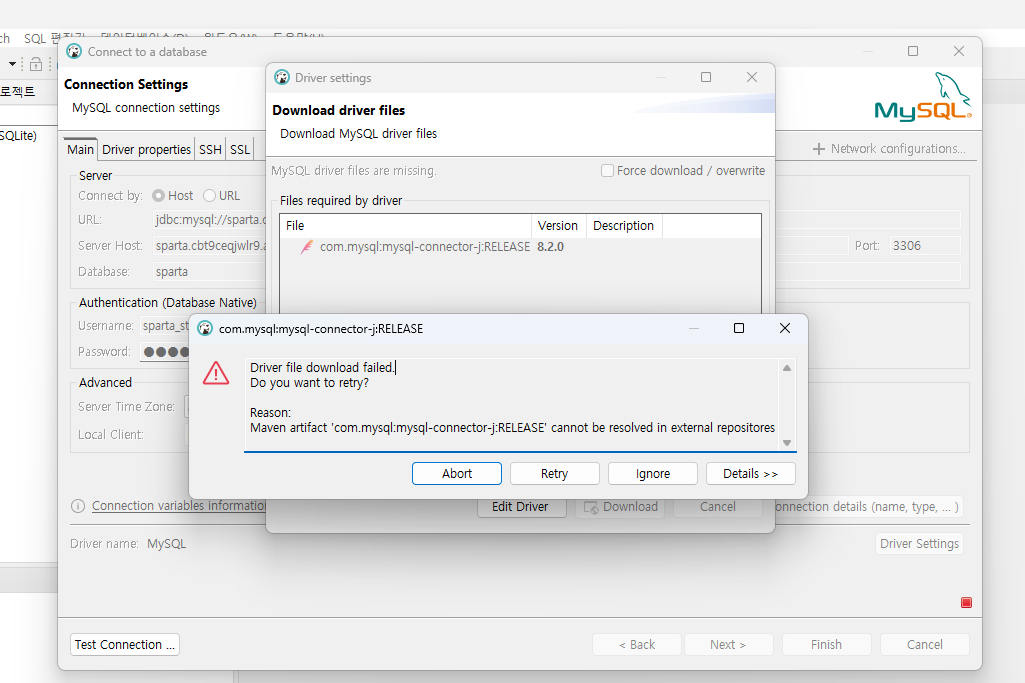Click the Driver settings window app icon
1025x683 pixels.
(x=282, y=77)
